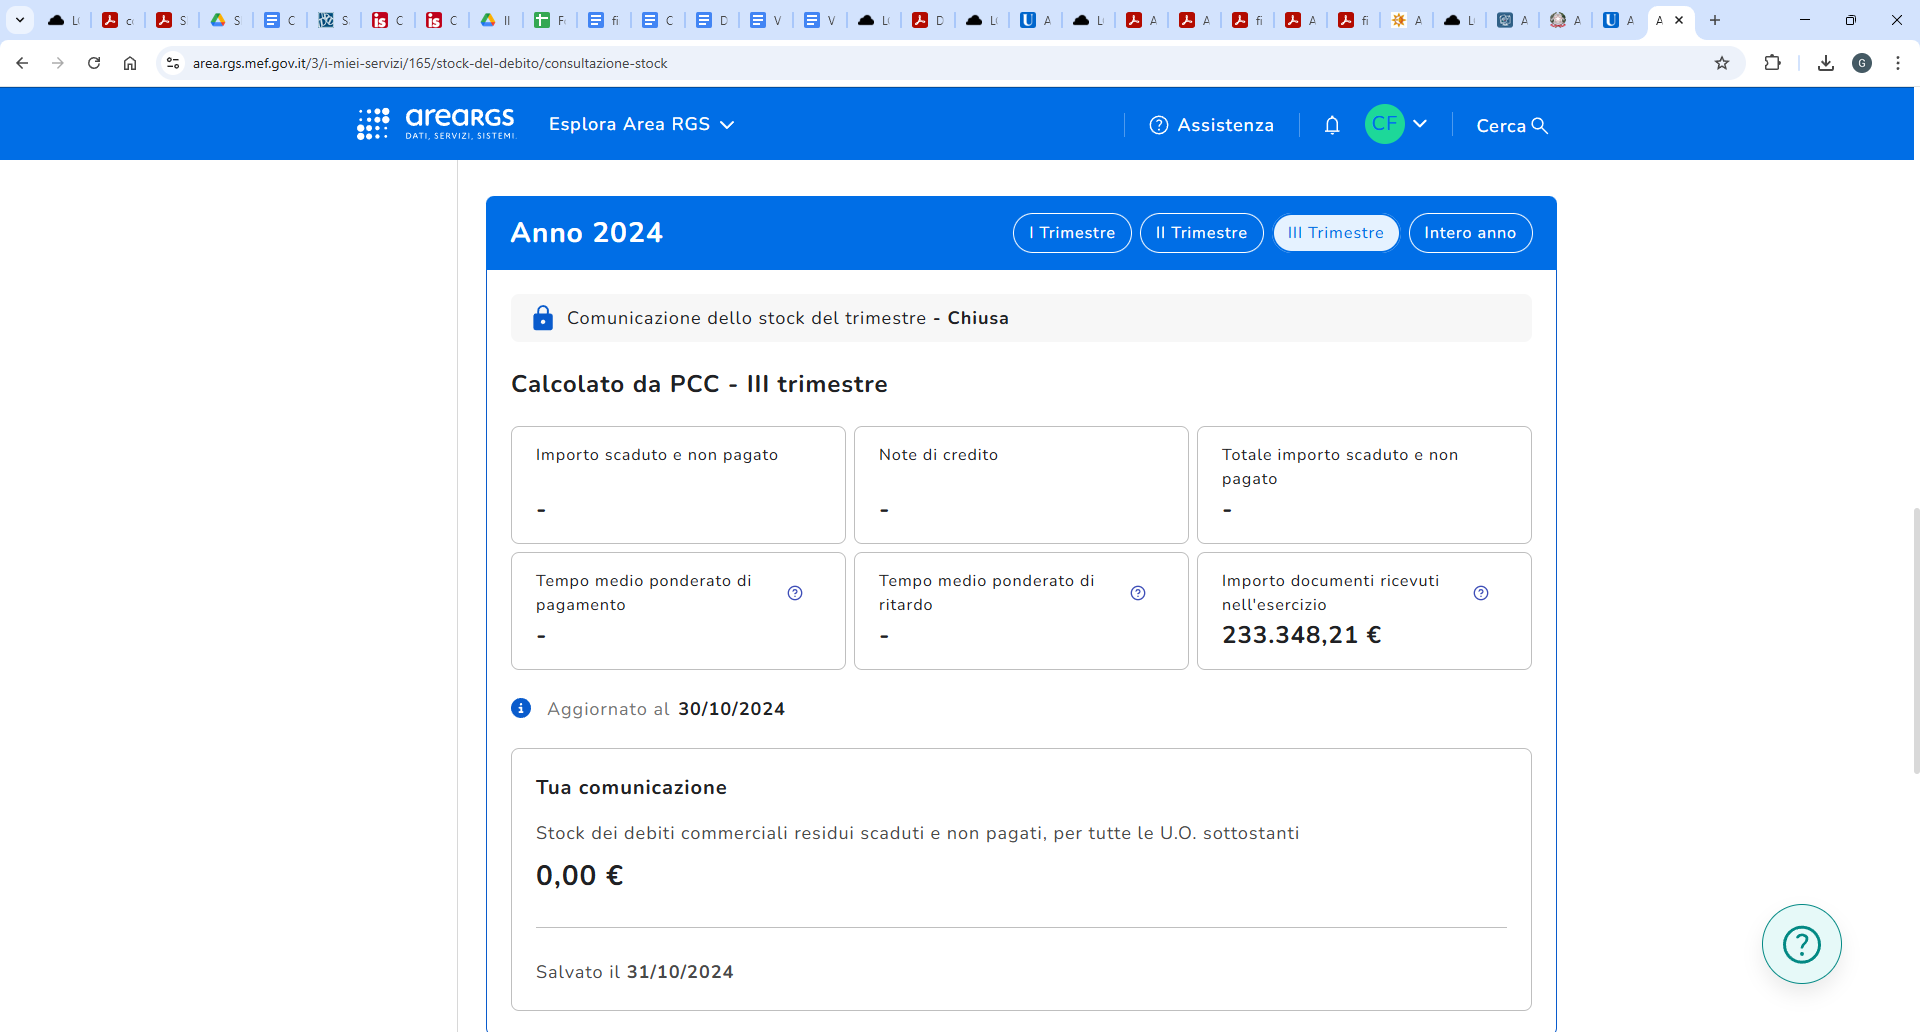Viewport: 1920px width, 1032px height.
Task: Expand the Esplora Area RGS menu
Action: [x=642, y=124]
